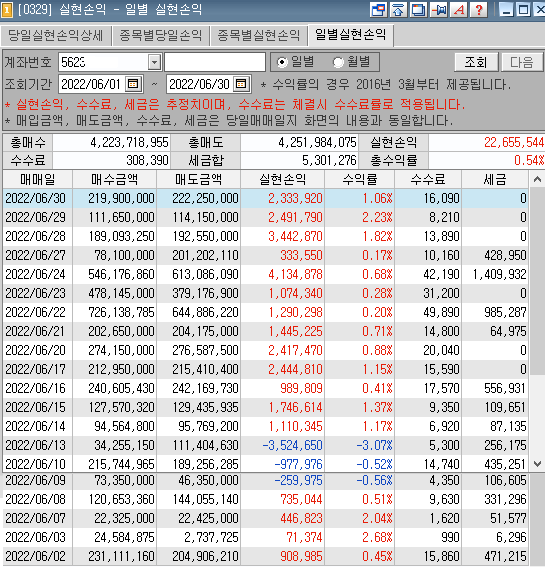Click the 수익률 column header

click(x=360, y=179)
